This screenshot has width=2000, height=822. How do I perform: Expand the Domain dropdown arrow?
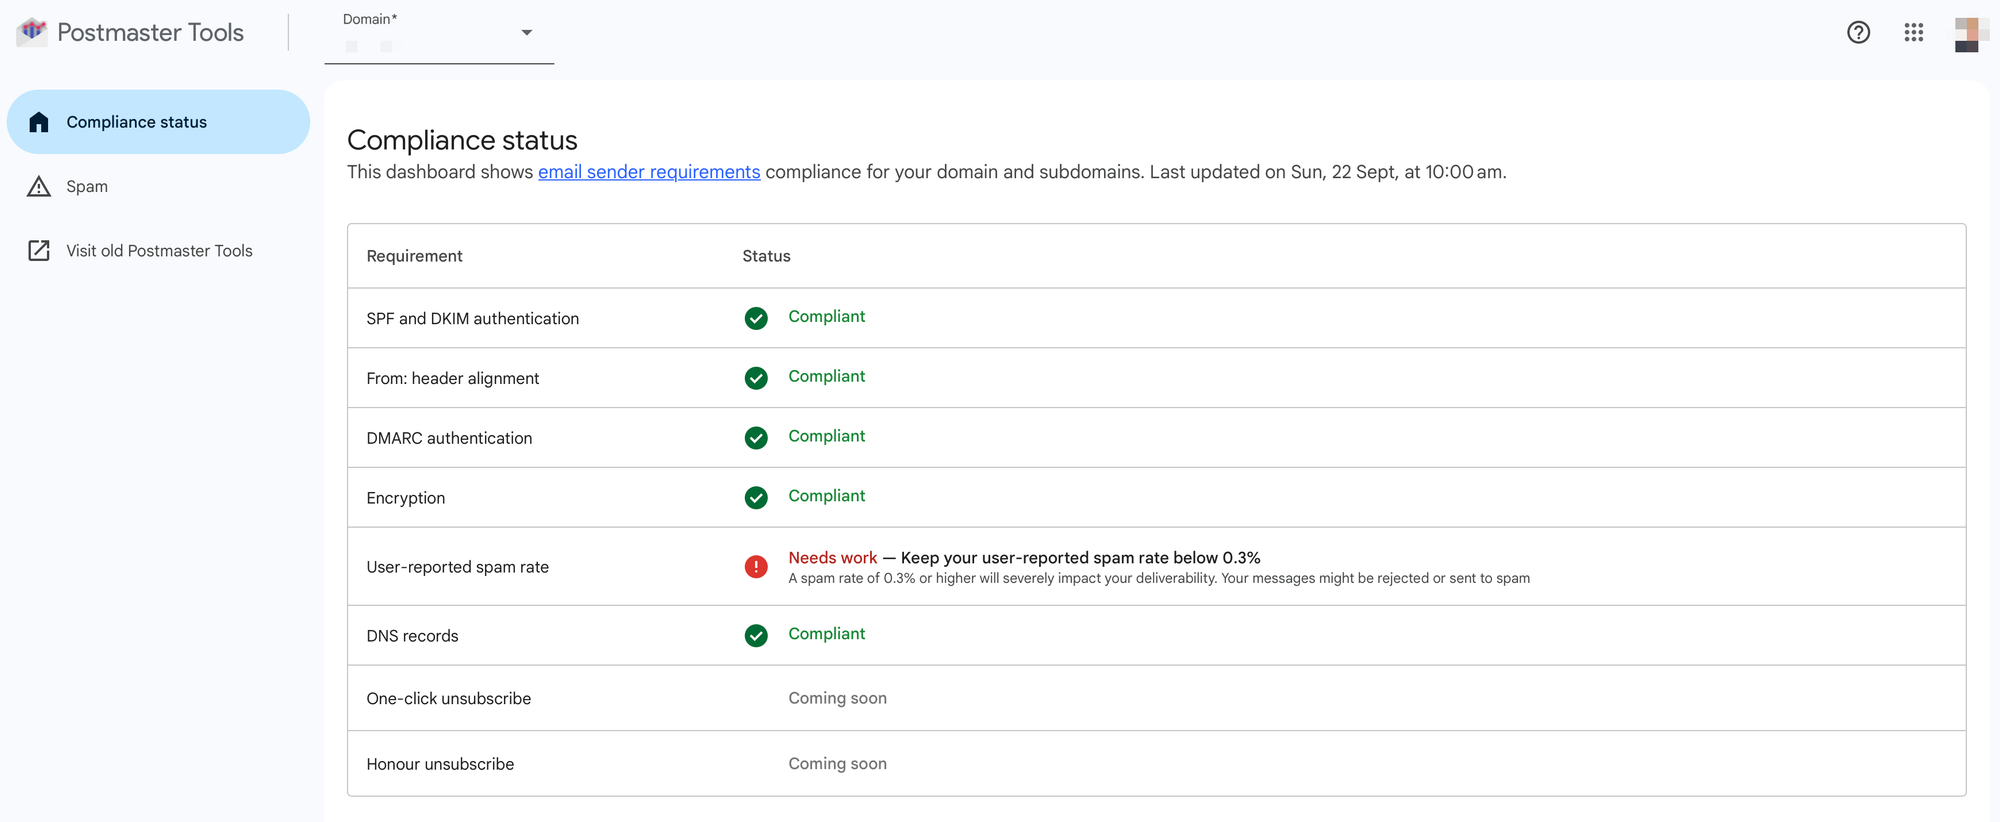[x=526, y=33]
